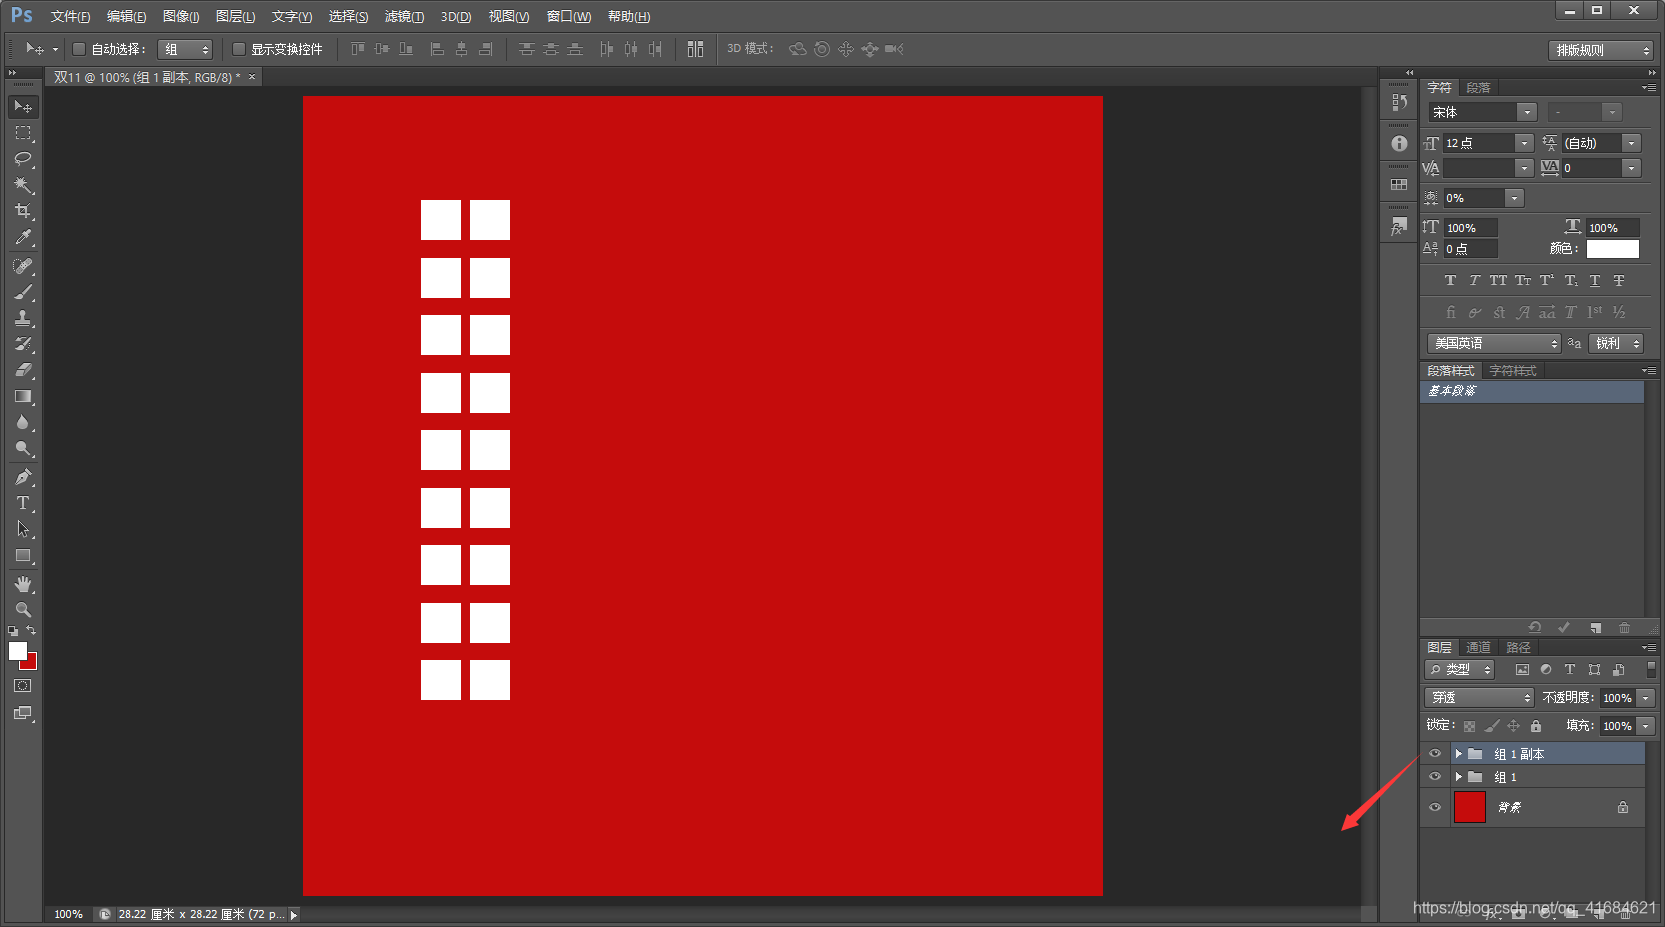The height and width of the screenshot is (927, 1665).
Task: Select the Pen tool
Action: [23, 477]
